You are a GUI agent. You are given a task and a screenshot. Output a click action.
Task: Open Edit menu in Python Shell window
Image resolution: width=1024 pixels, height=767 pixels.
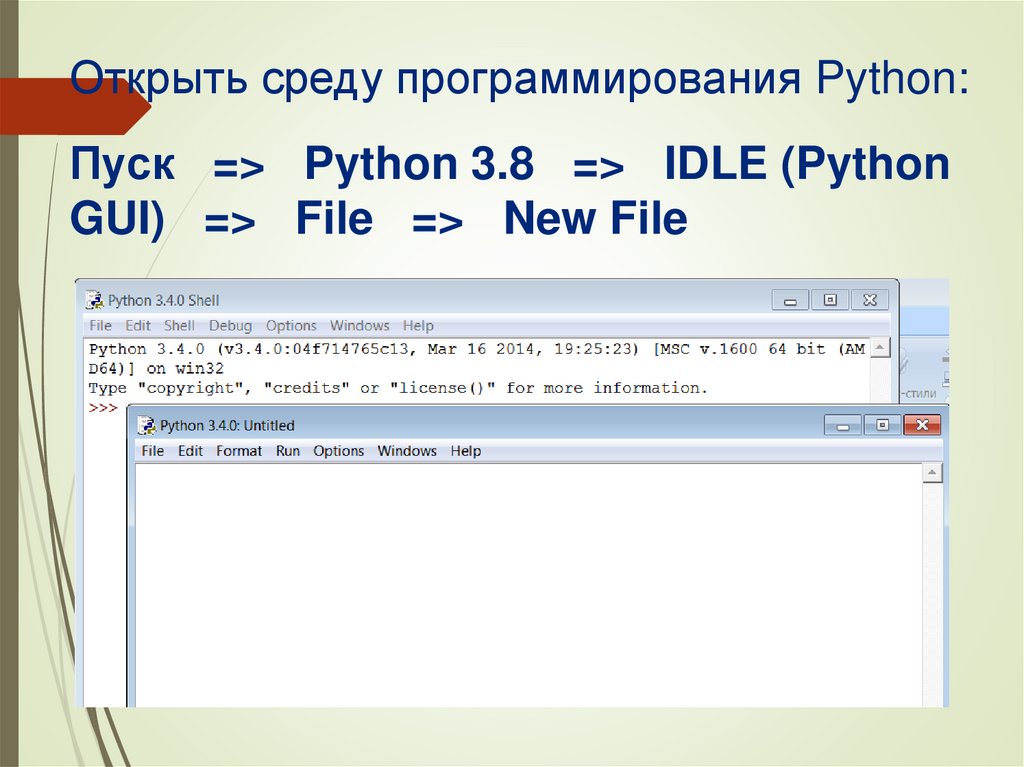click(x=138, y=325)
